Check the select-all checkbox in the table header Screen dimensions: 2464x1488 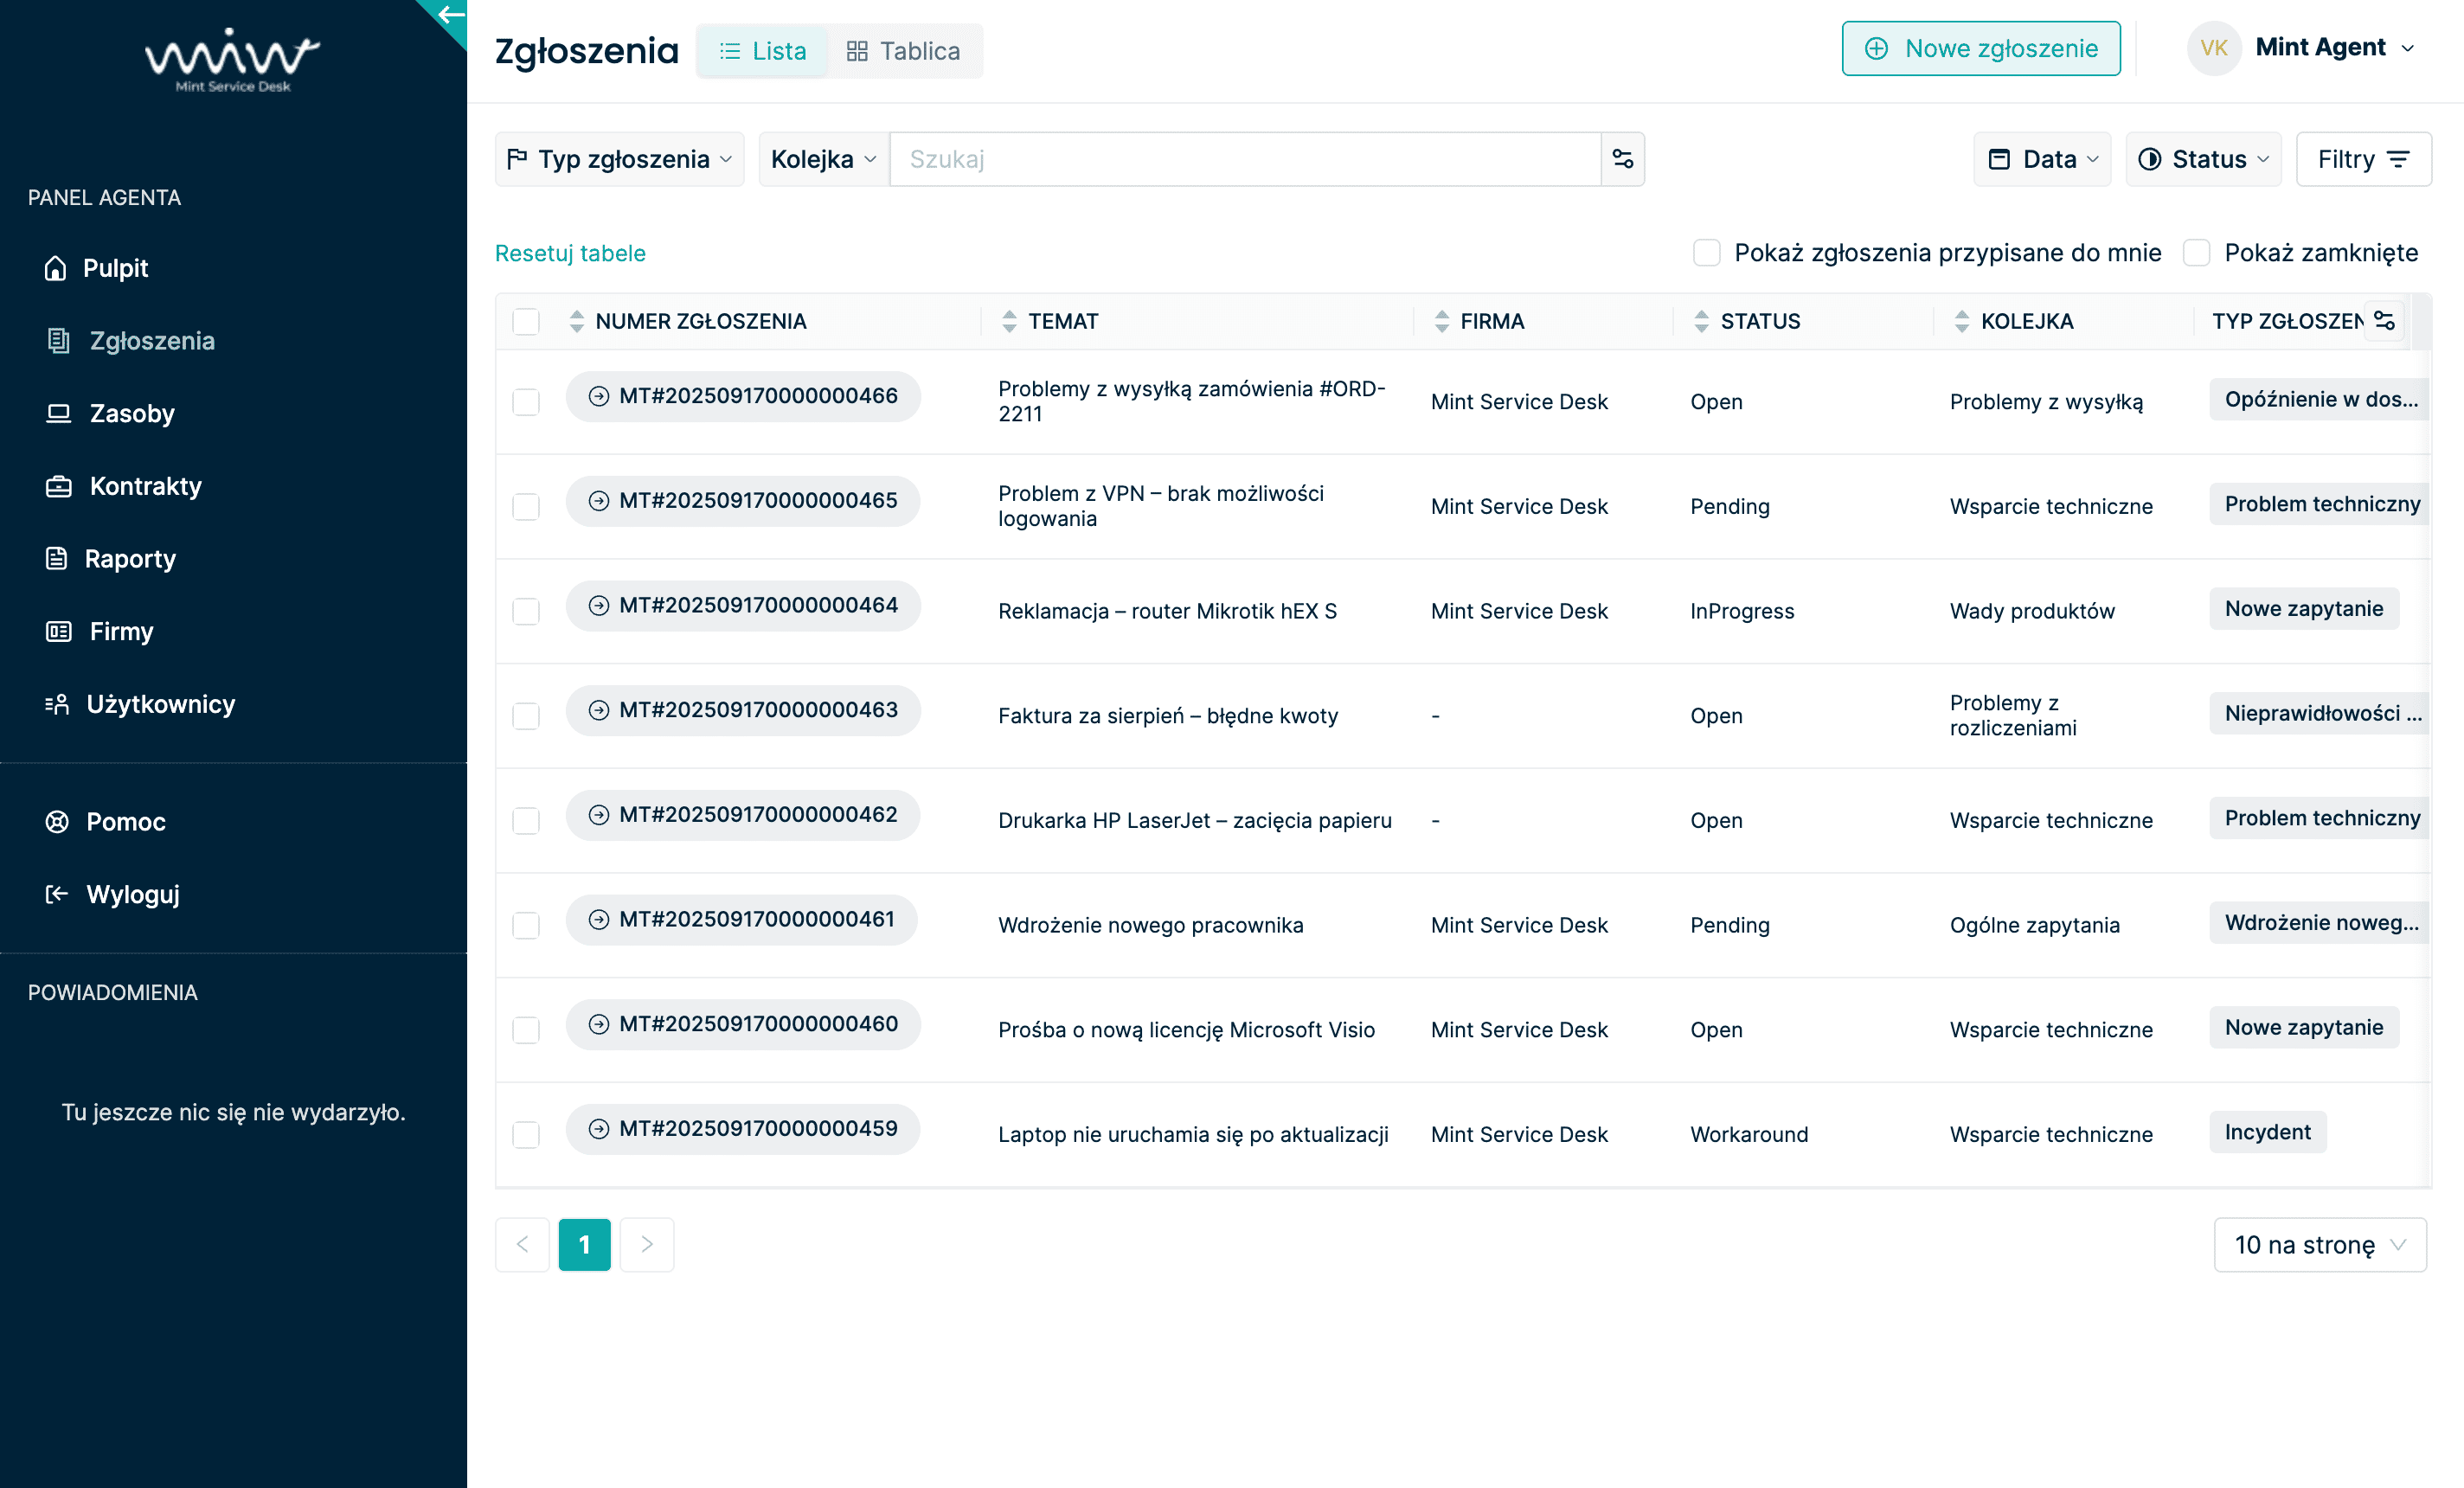pyautogui.click(x=526, y=321)
